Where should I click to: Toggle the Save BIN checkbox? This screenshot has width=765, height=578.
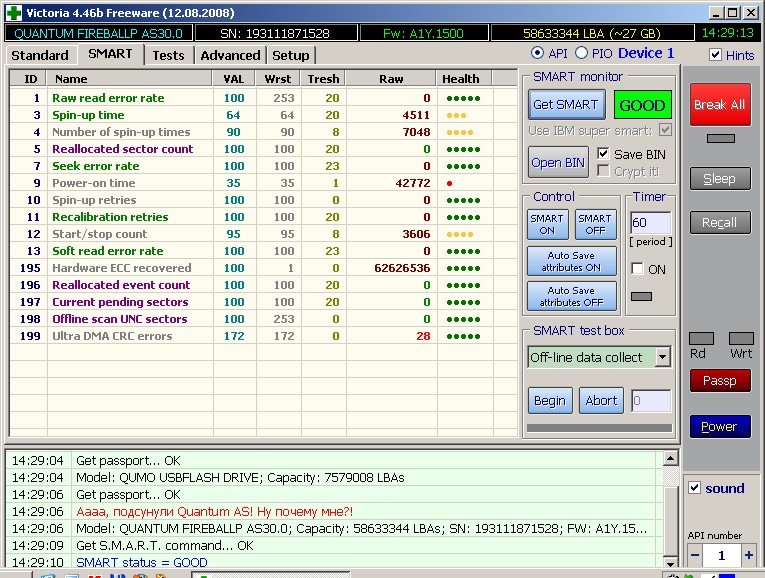tap(603, 154)
